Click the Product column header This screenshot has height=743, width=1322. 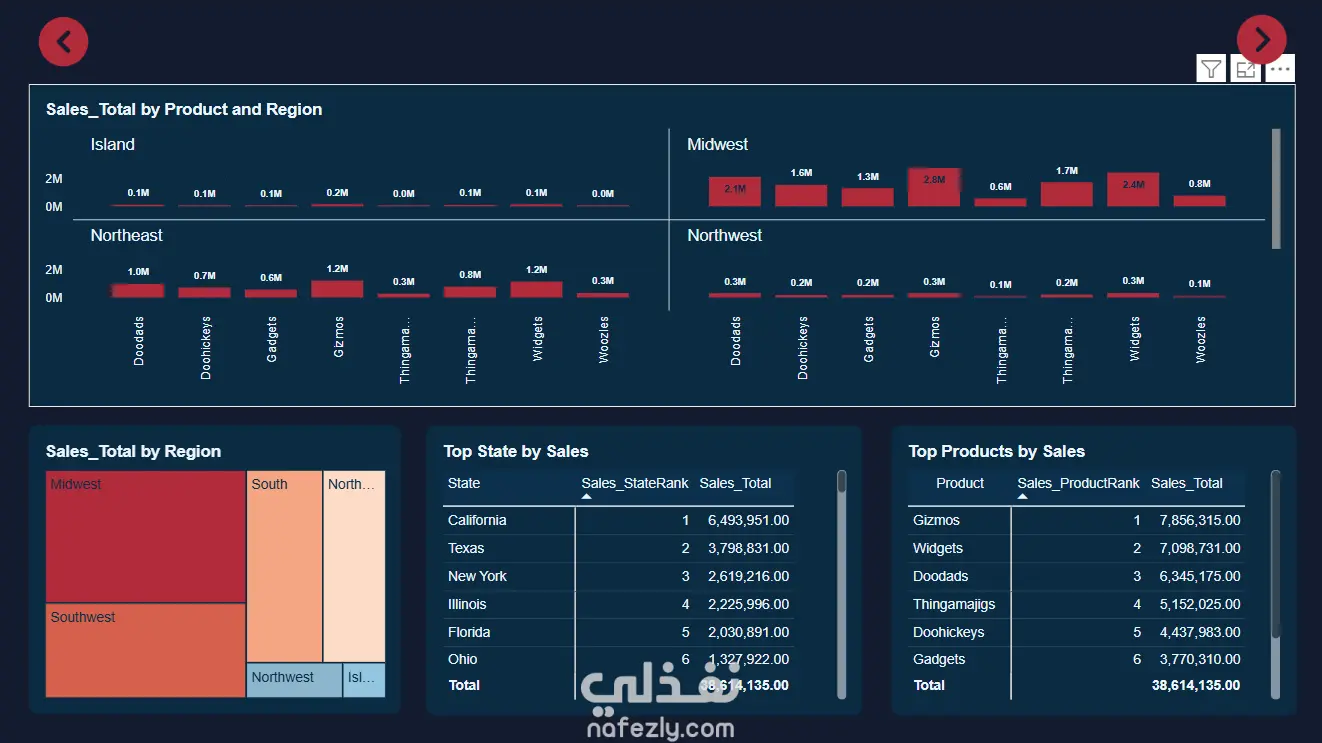point(960,483)
